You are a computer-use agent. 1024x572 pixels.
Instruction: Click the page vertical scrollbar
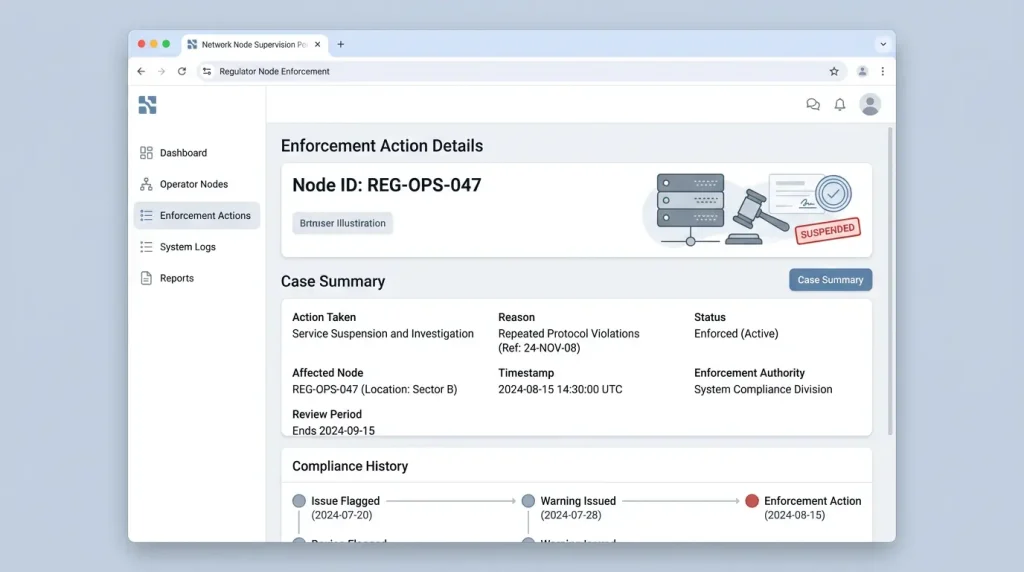(x=889, y=281)
